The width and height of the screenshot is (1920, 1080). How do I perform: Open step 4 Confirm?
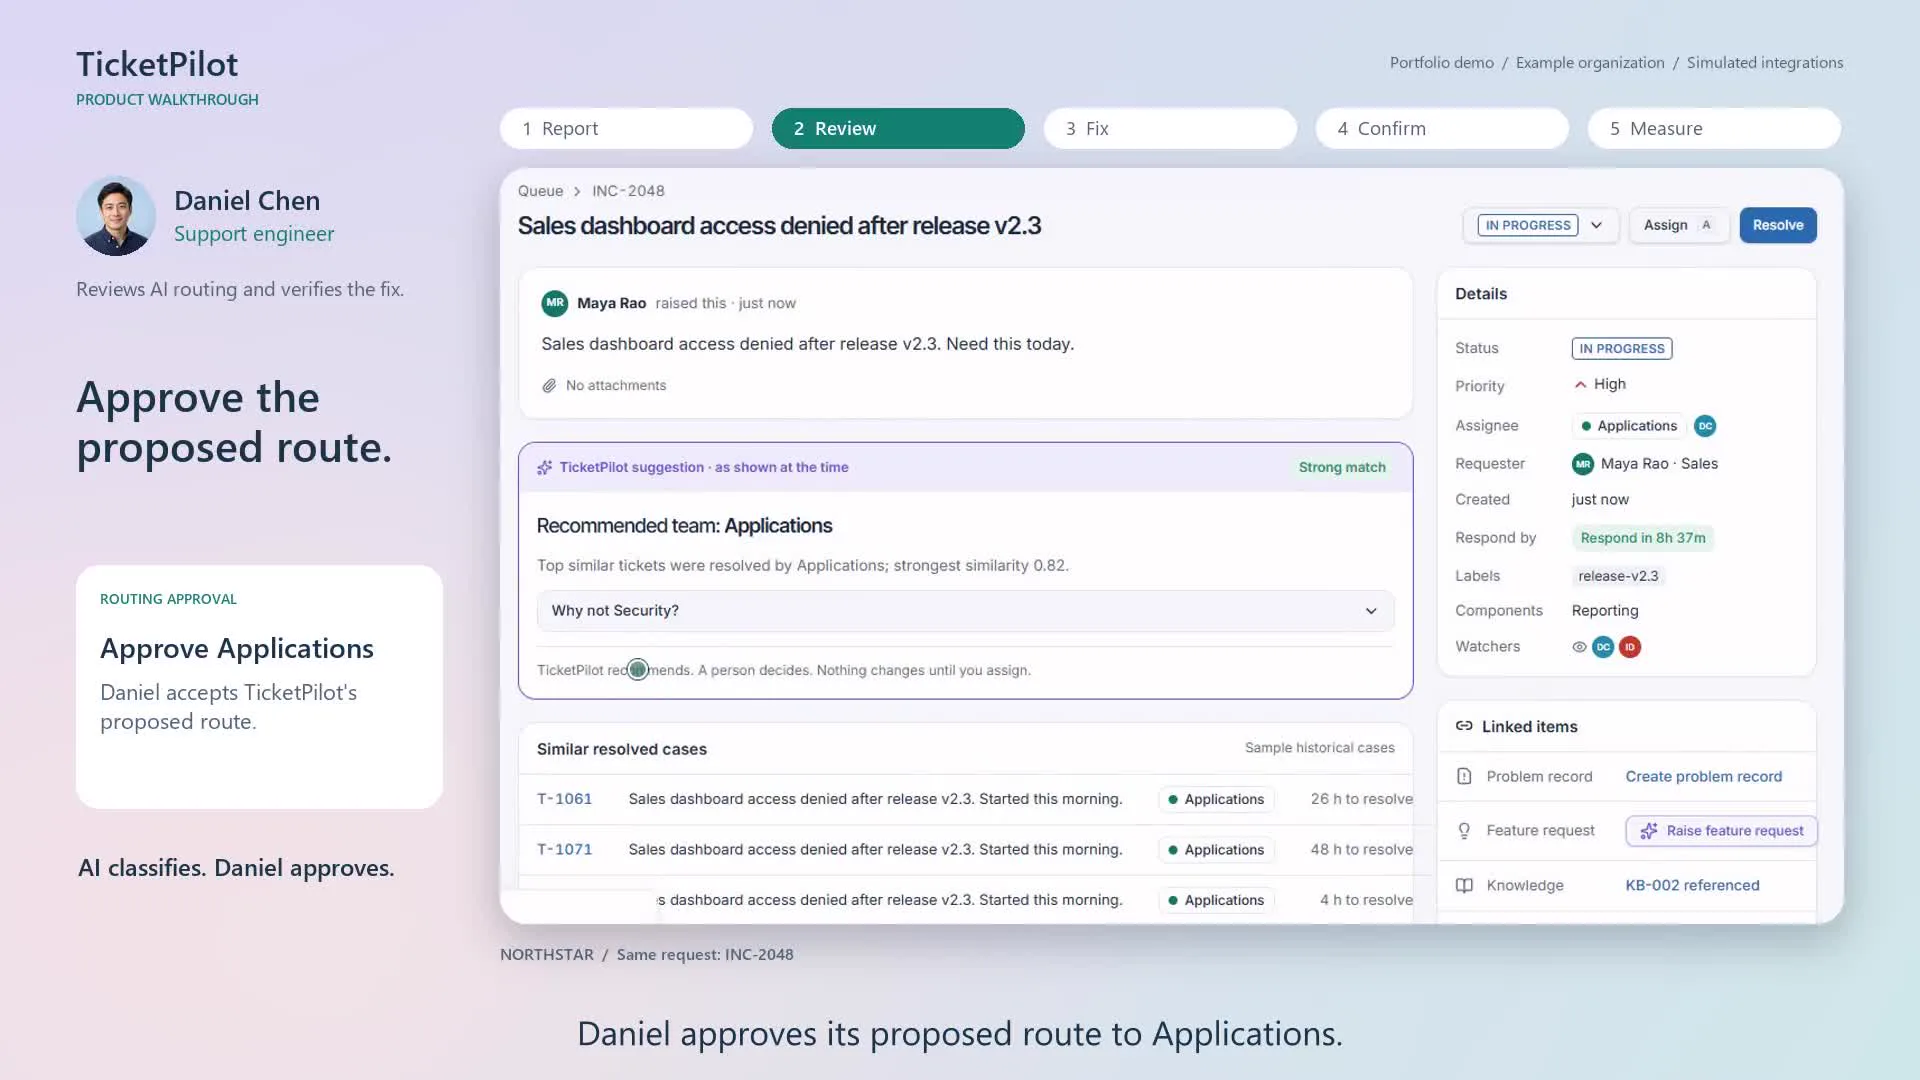(1442, 128)
